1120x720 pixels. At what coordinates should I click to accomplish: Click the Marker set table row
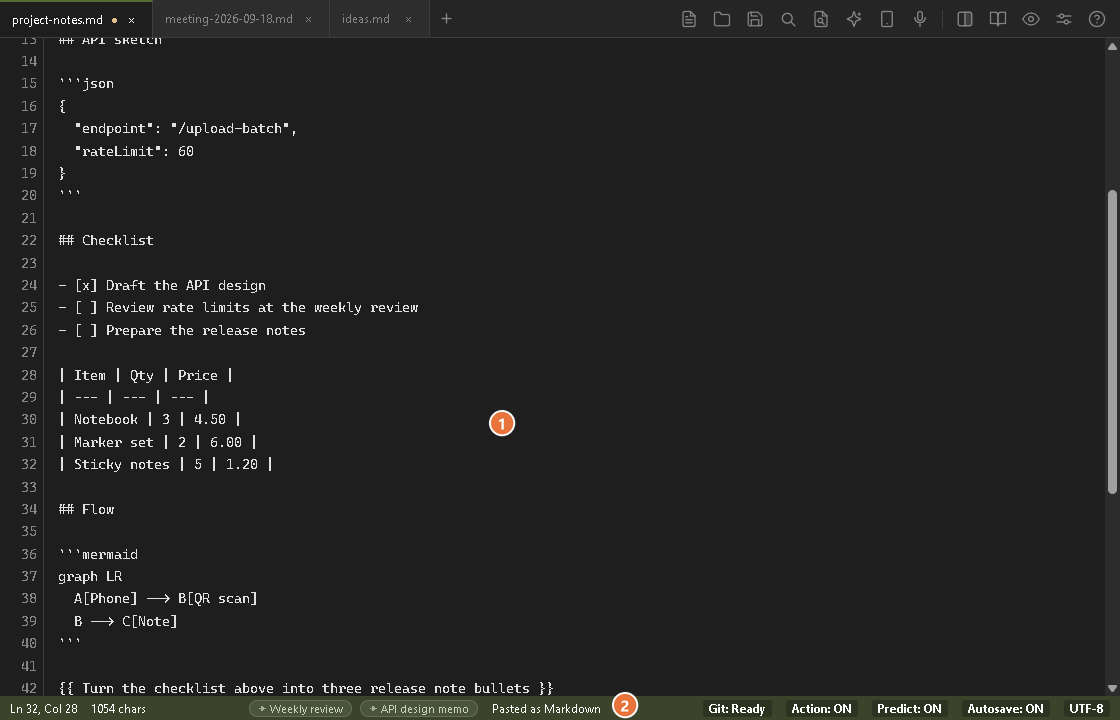pyautogui.click(x=158, y=441)
